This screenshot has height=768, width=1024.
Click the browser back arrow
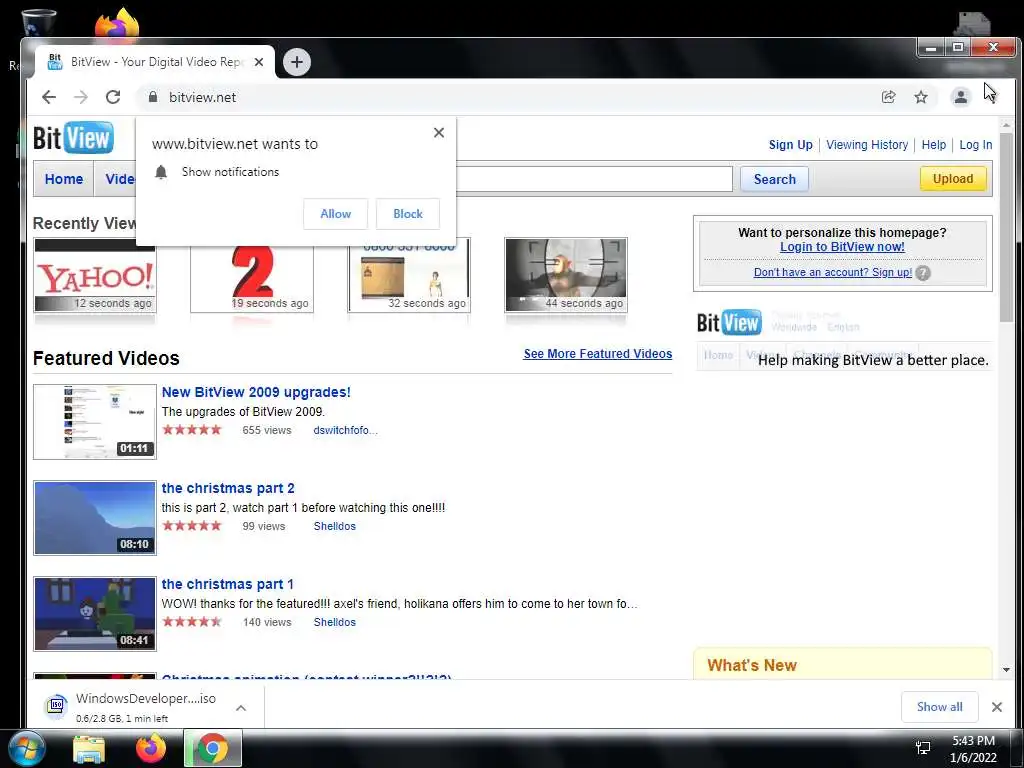(49, 97)
